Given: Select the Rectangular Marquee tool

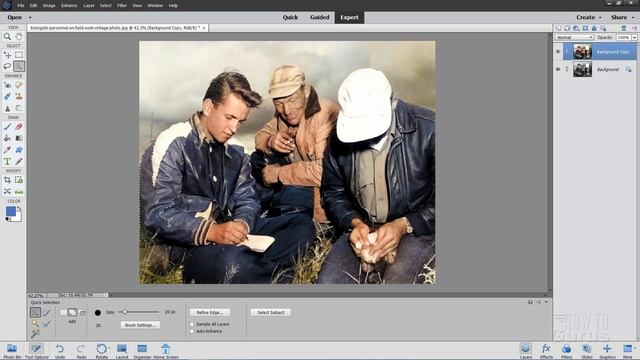Looking at the screenshot, I should coord(19,55).
